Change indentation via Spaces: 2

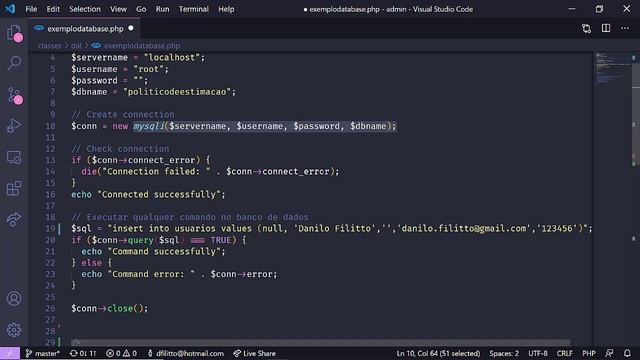(x=504, y=353)
